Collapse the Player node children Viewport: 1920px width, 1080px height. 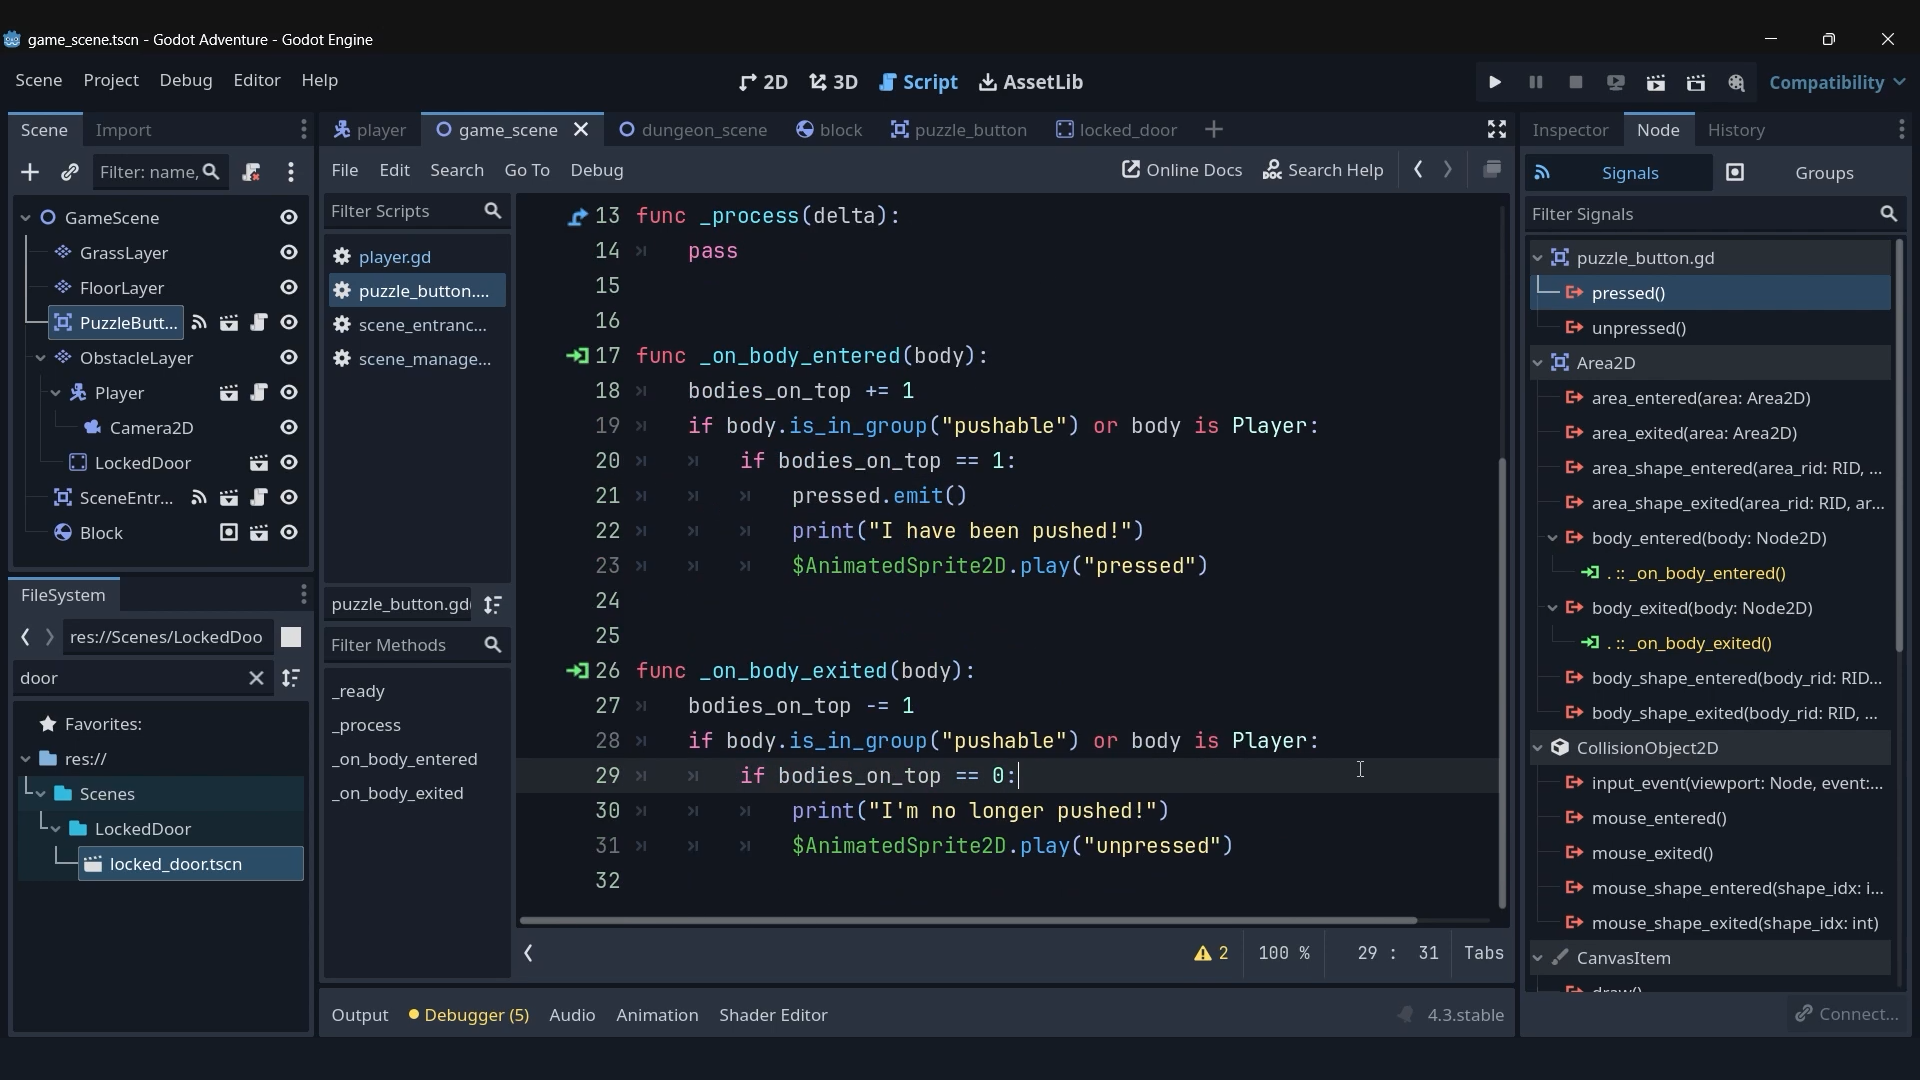point(56,392)
